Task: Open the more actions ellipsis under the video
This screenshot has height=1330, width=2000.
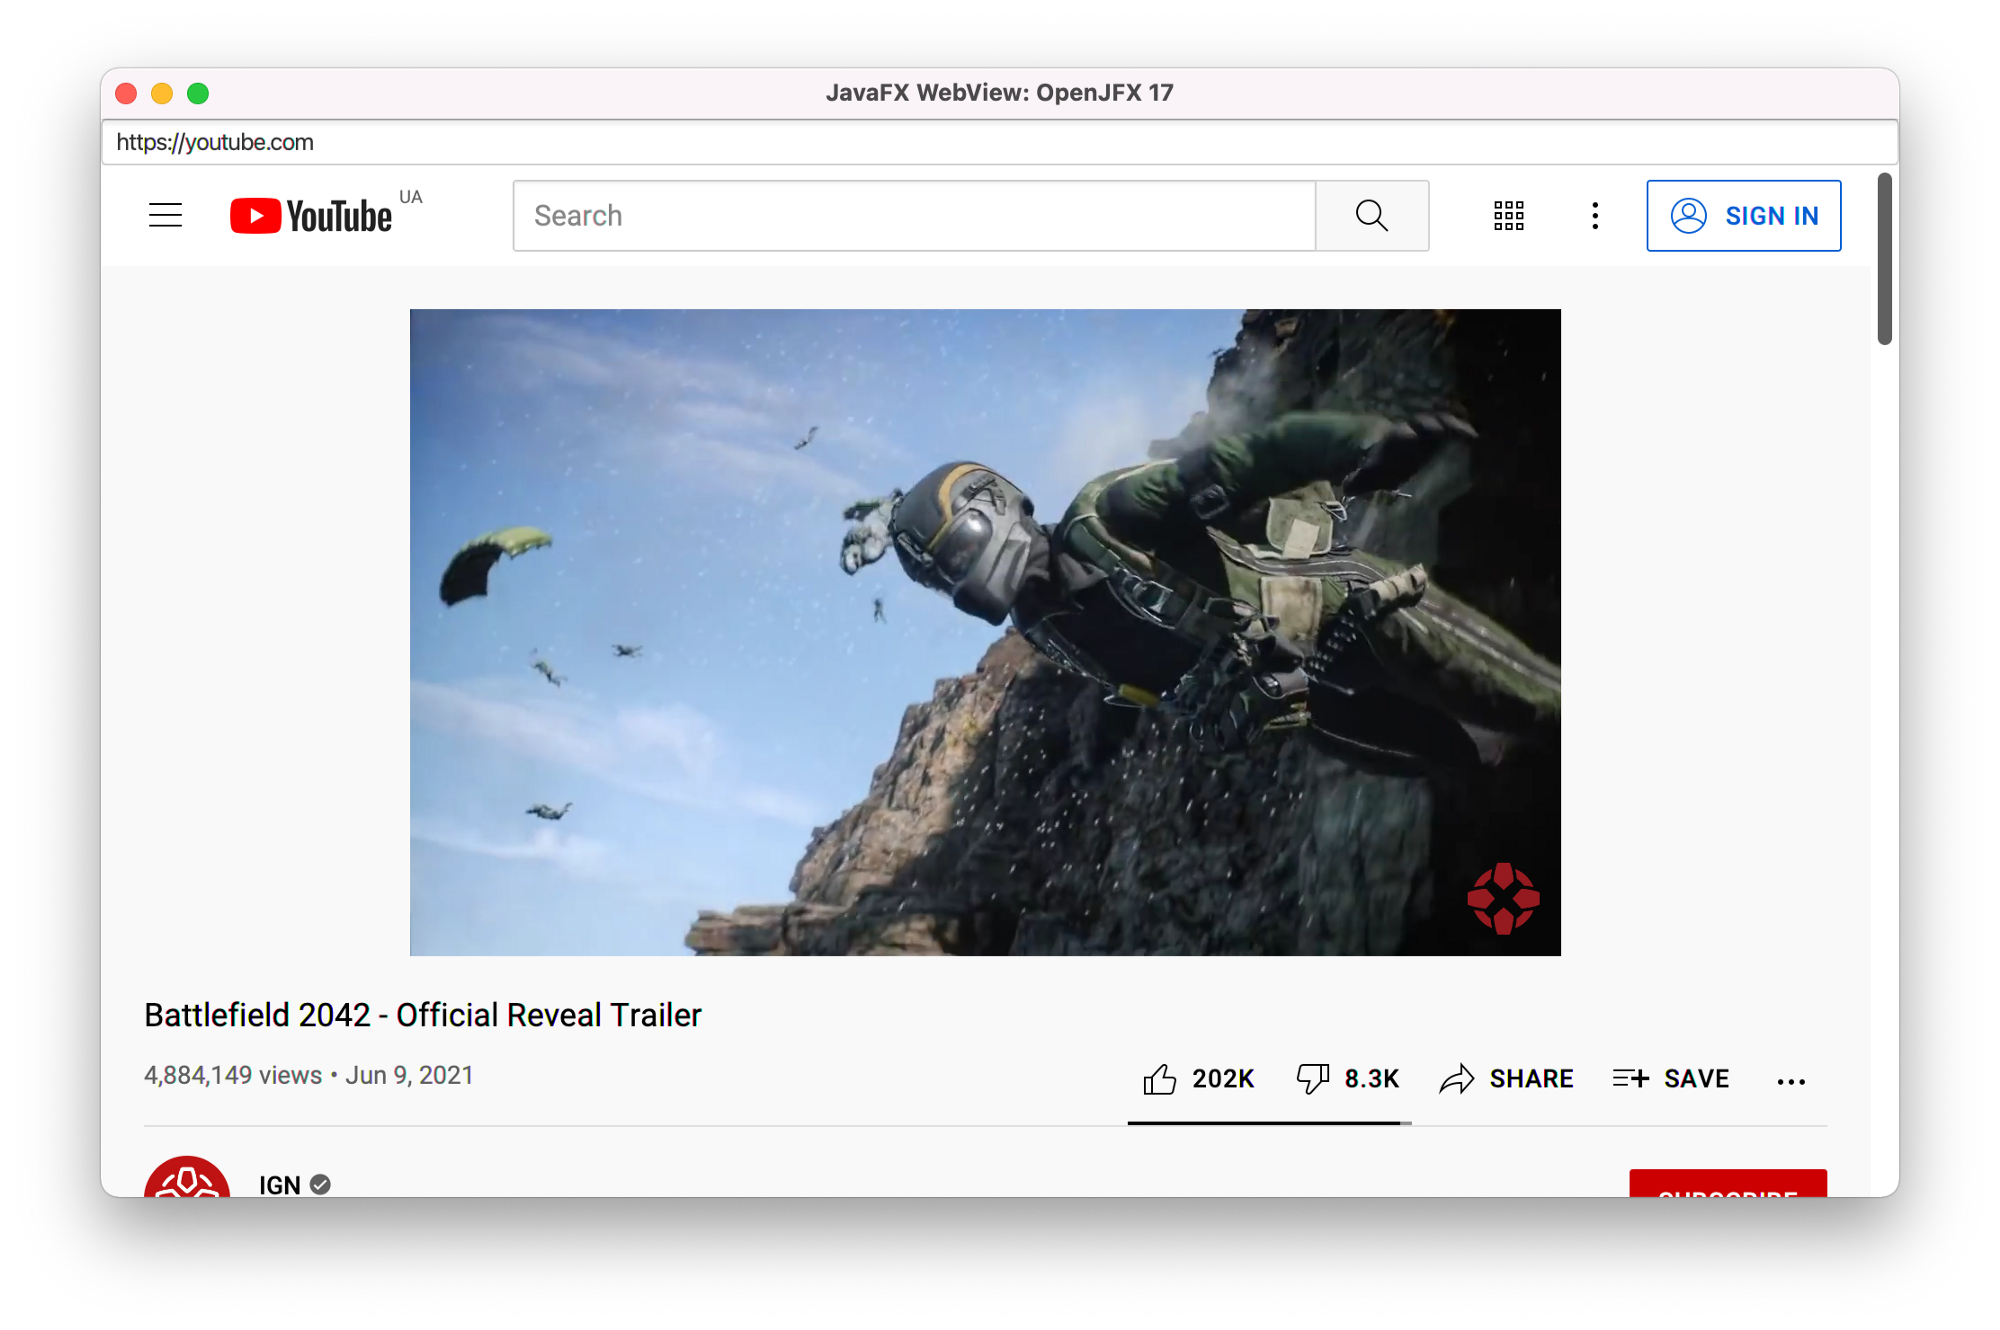Action: tap(1790, 1081)
